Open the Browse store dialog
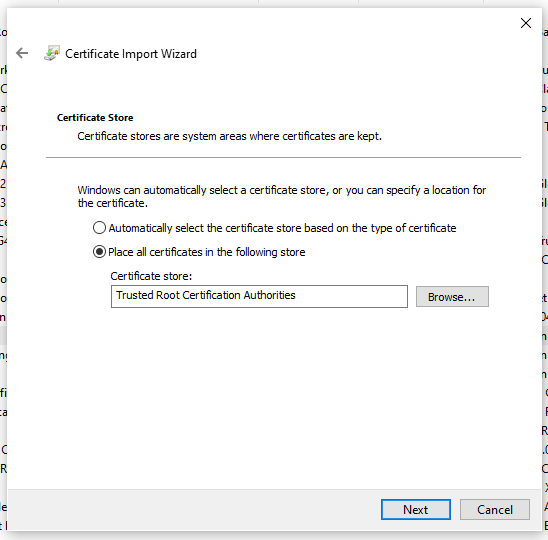The image size is (548, 540). (x=452, y=297)
